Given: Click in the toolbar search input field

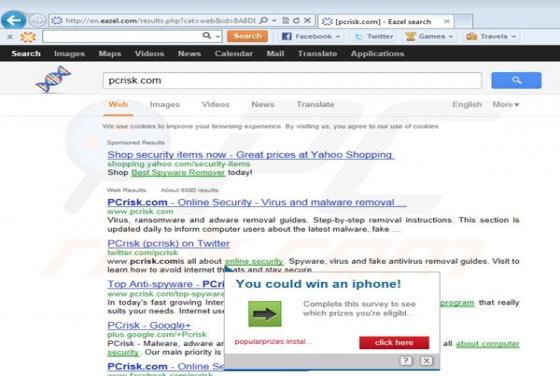Looking at the screenshot, I should (122, 36).
